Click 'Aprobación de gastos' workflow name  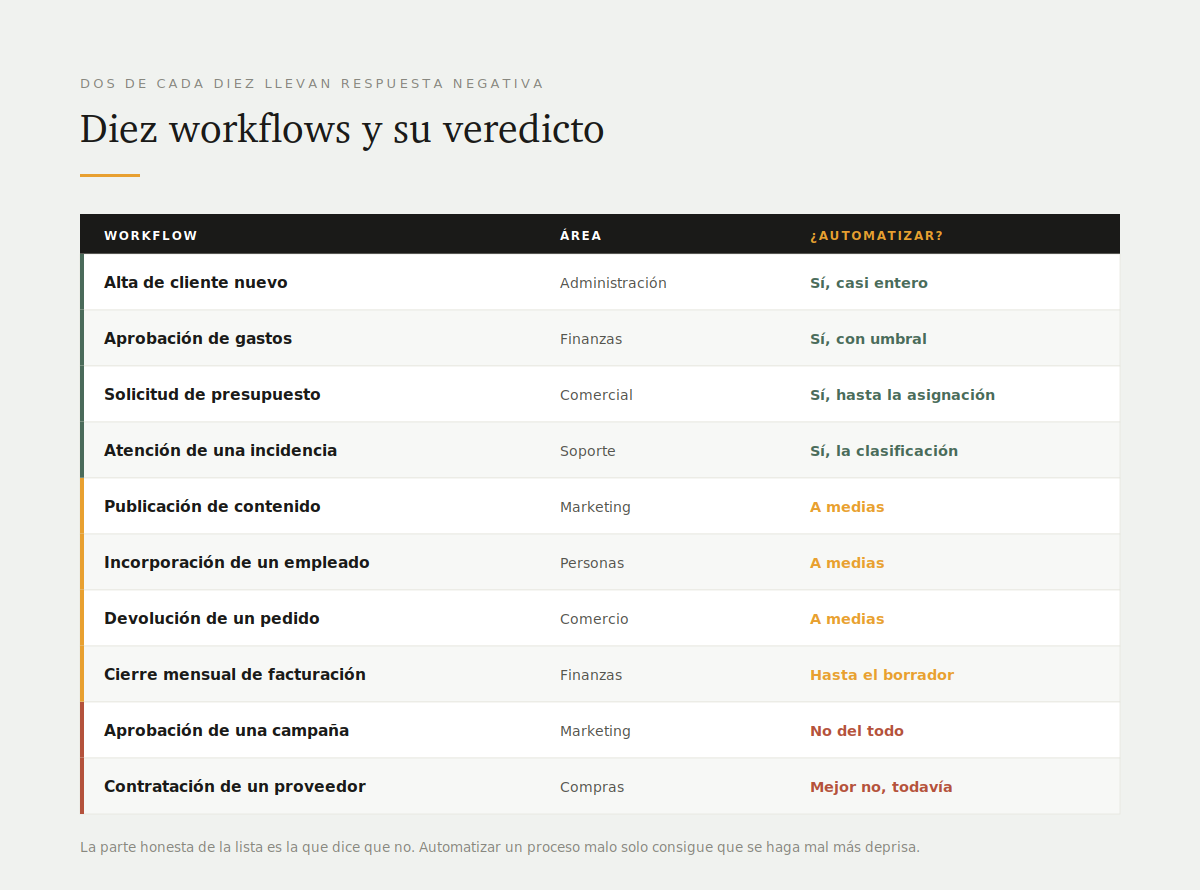click(x=198, y=339)
